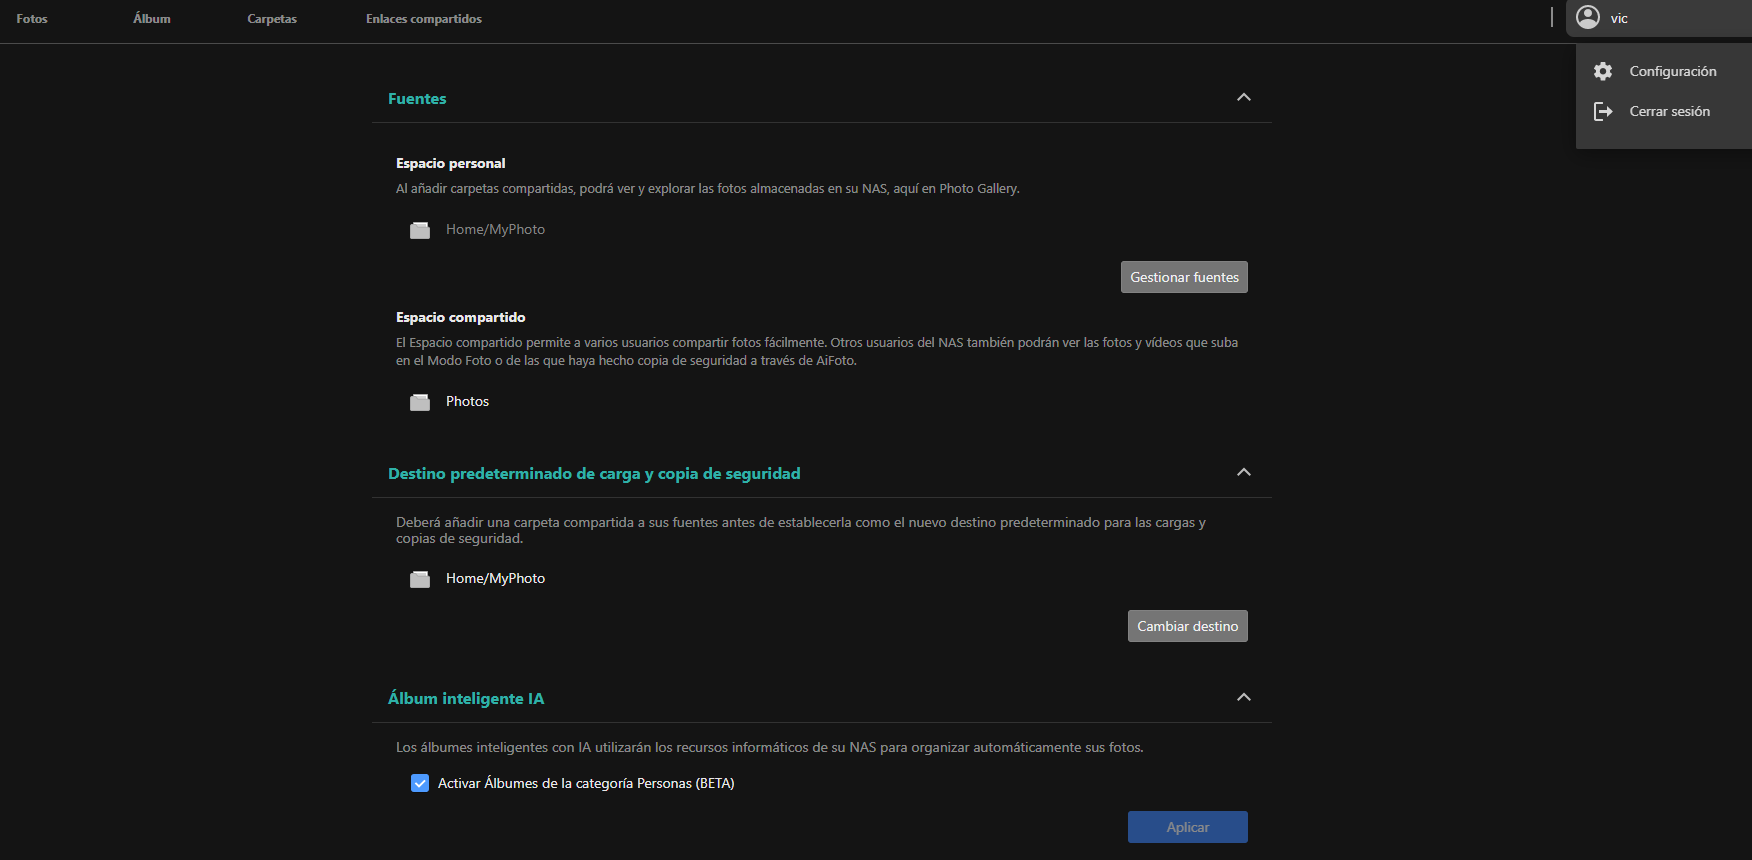Click folder icon beside Home/MyPhoto under Espacio personal
Screen dimensions: 1752x860
click(x=420, y=230)
